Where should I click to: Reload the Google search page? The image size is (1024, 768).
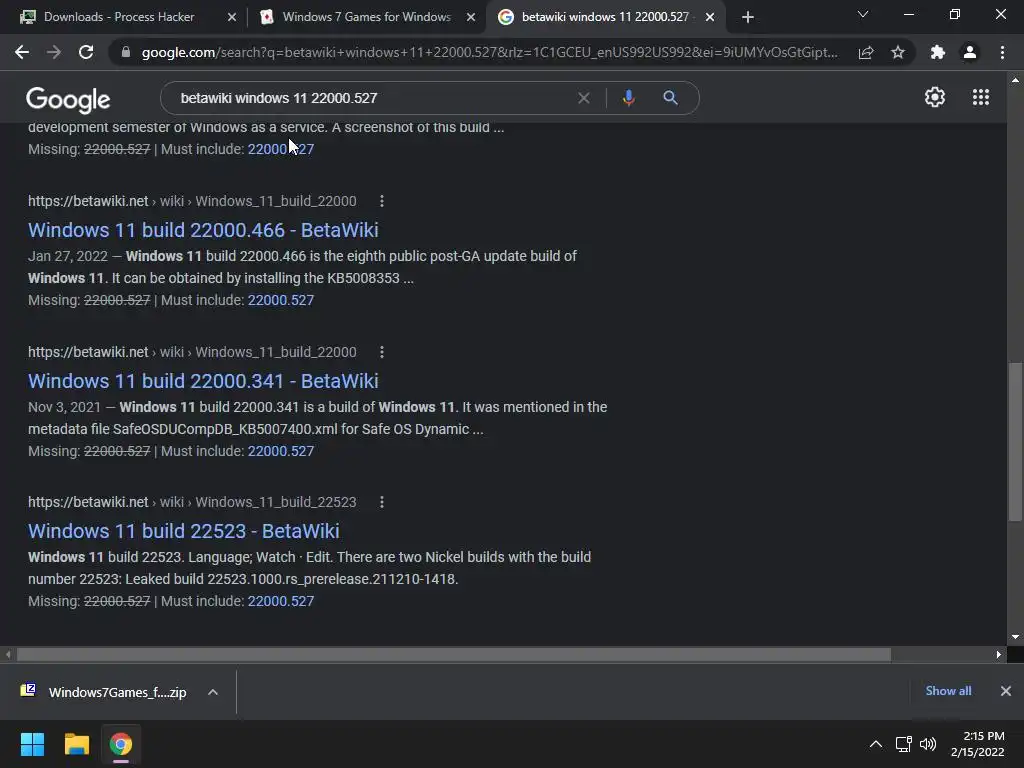[x=86, y=52]
